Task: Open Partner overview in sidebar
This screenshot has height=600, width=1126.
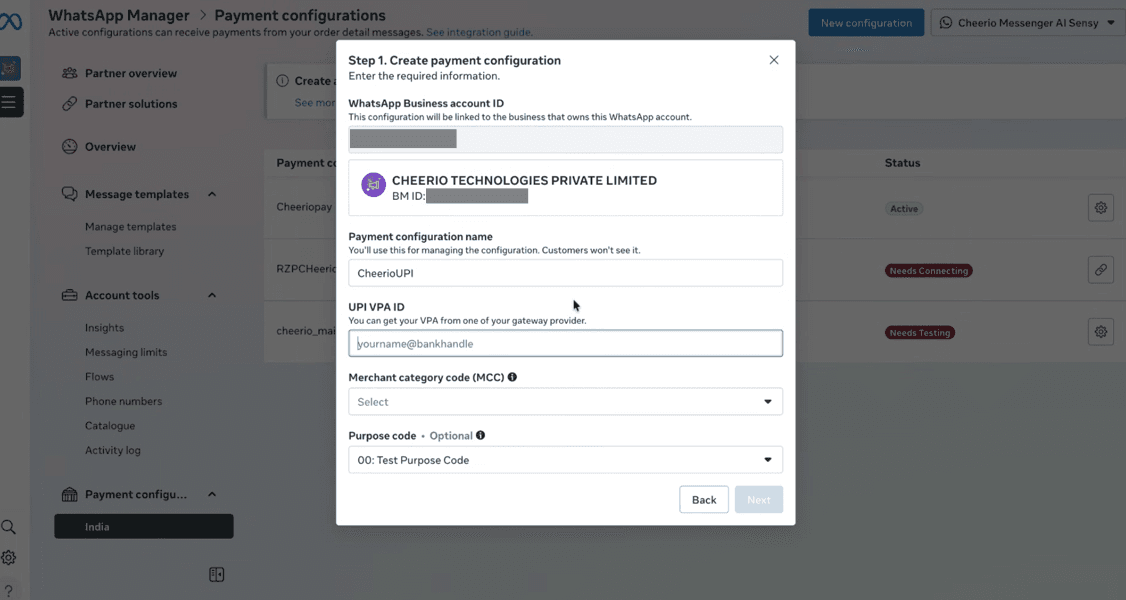Action: pos(131,73)
